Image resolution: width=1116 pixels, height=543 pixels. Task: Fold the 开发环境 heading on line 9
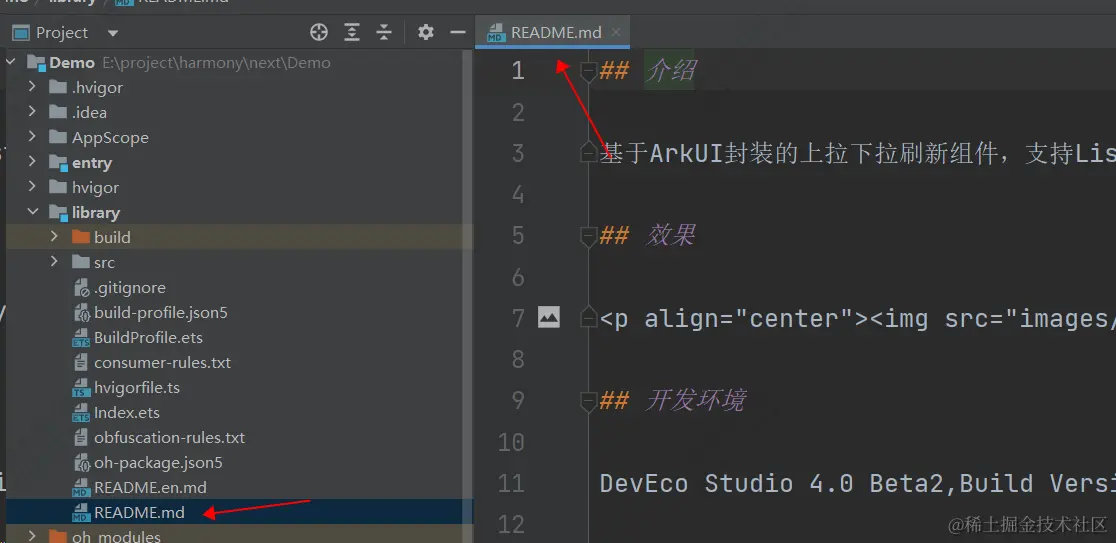tap(588, 401)
